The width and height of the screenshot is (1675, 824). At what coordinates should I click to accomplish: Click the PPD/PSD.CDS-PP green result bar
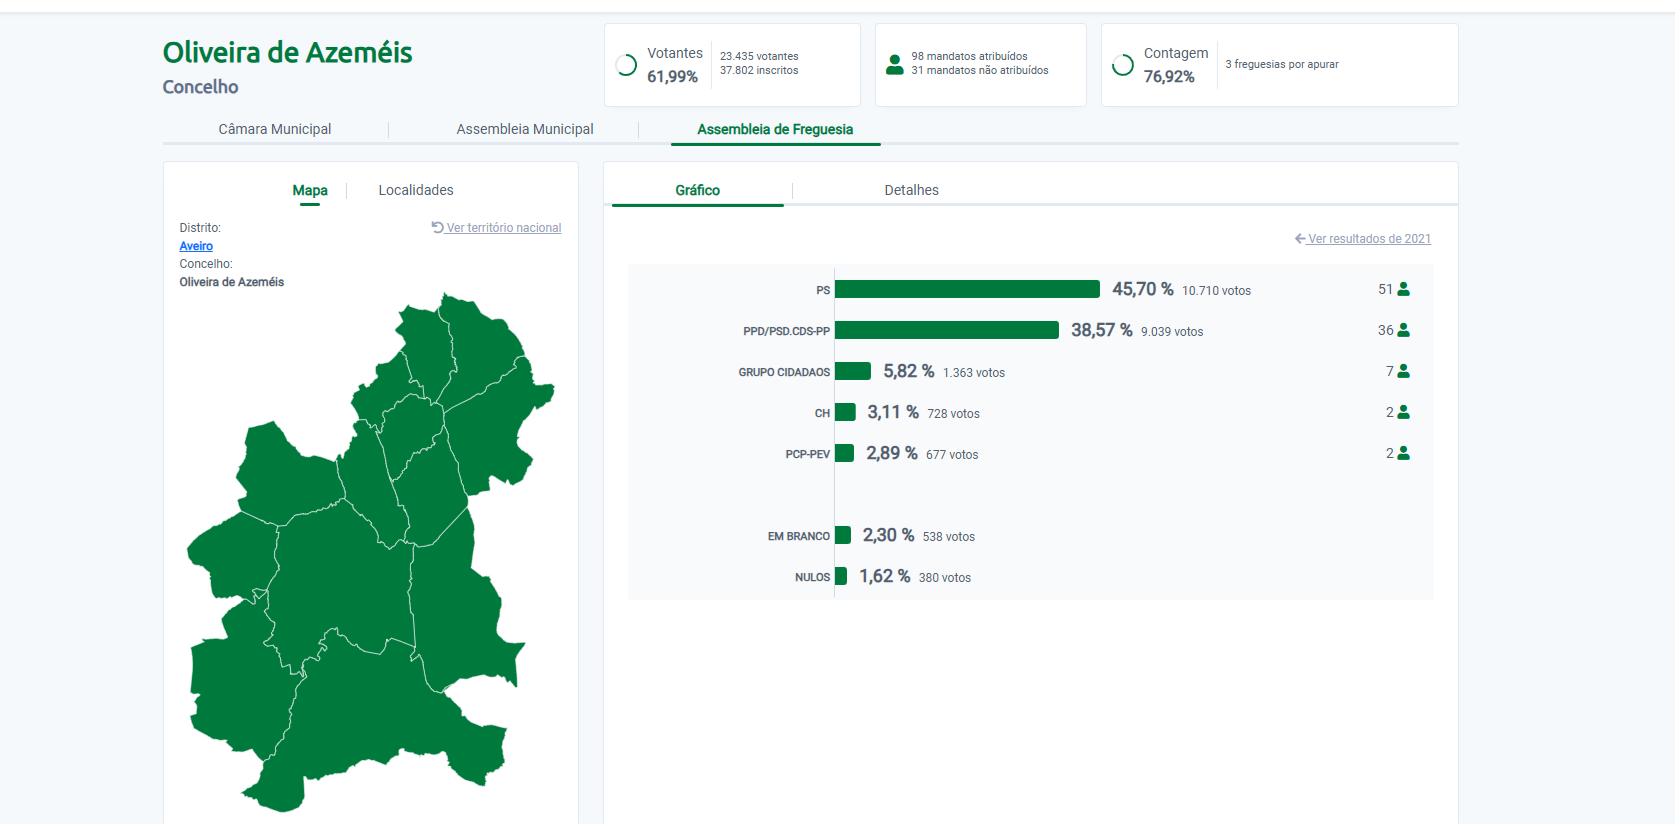[946, 330]
